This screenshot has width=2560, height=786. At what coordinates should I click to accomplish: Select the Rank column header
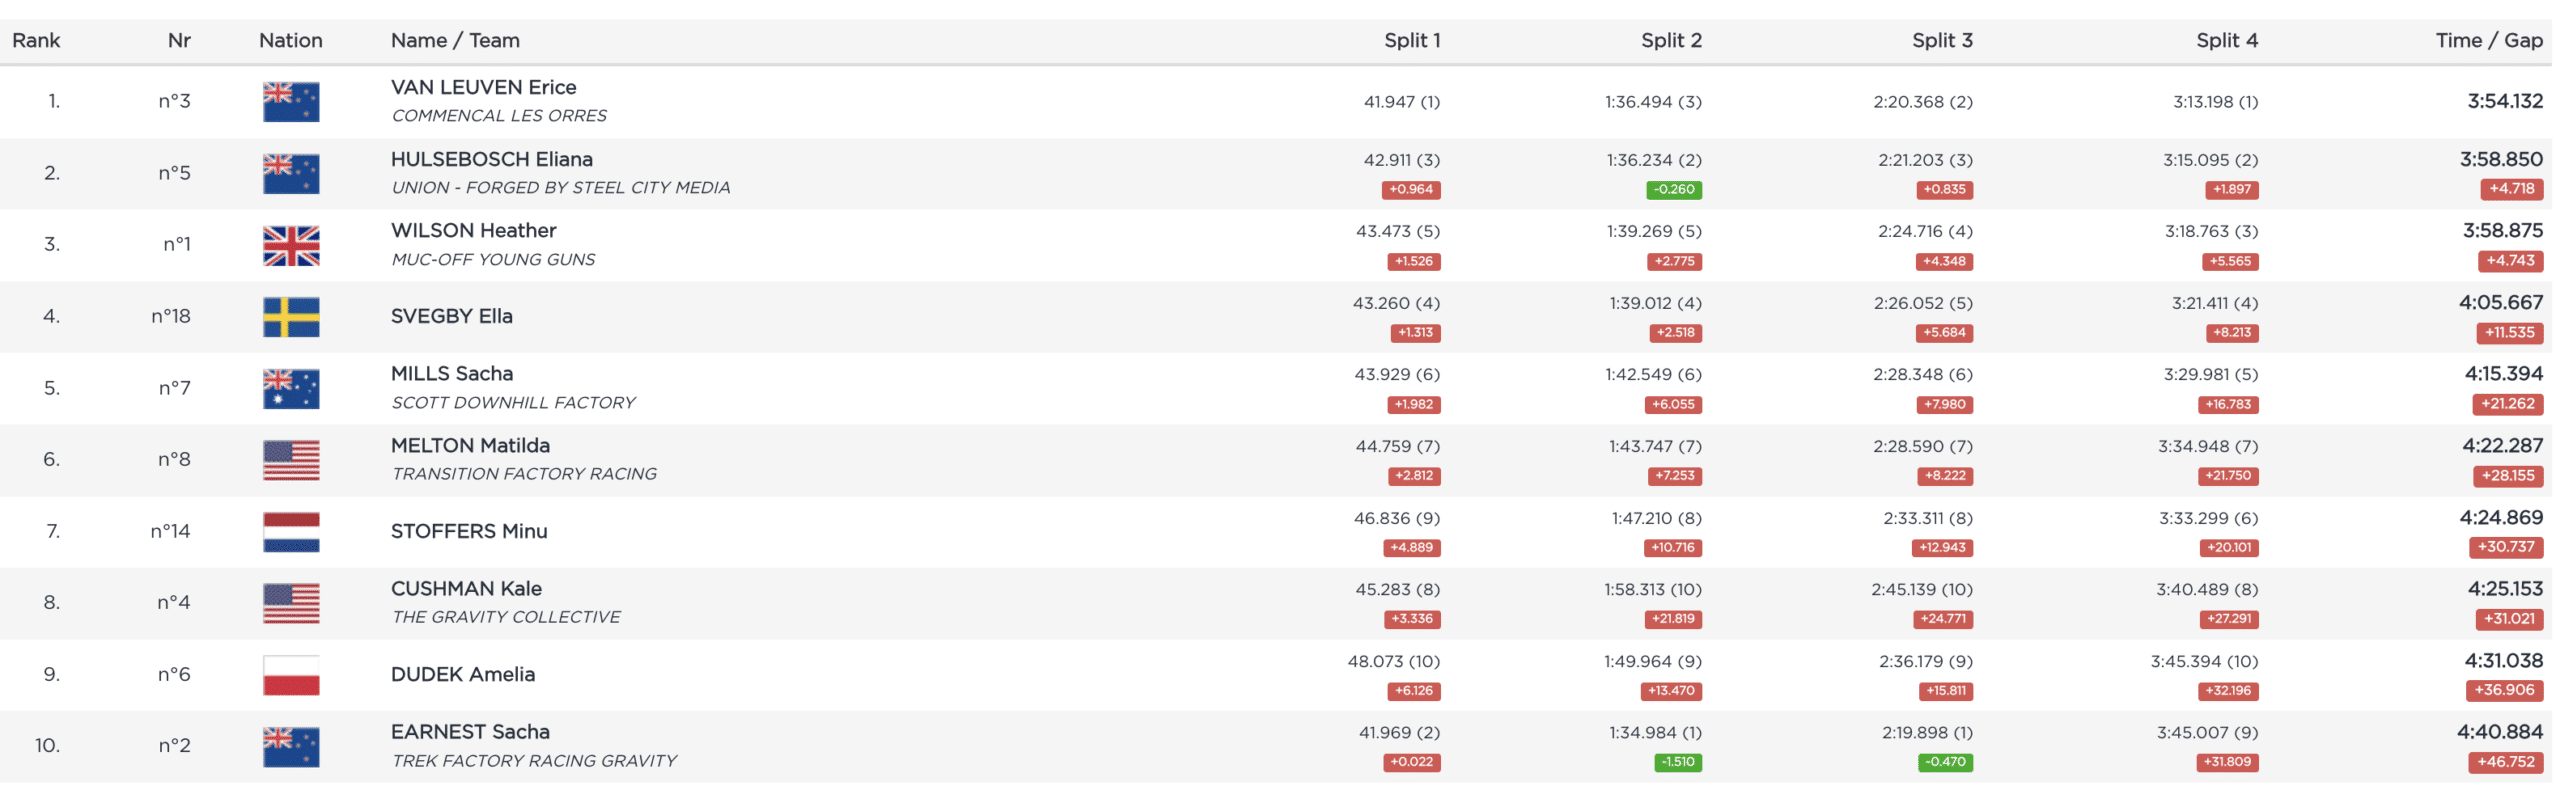coord(36,41)
